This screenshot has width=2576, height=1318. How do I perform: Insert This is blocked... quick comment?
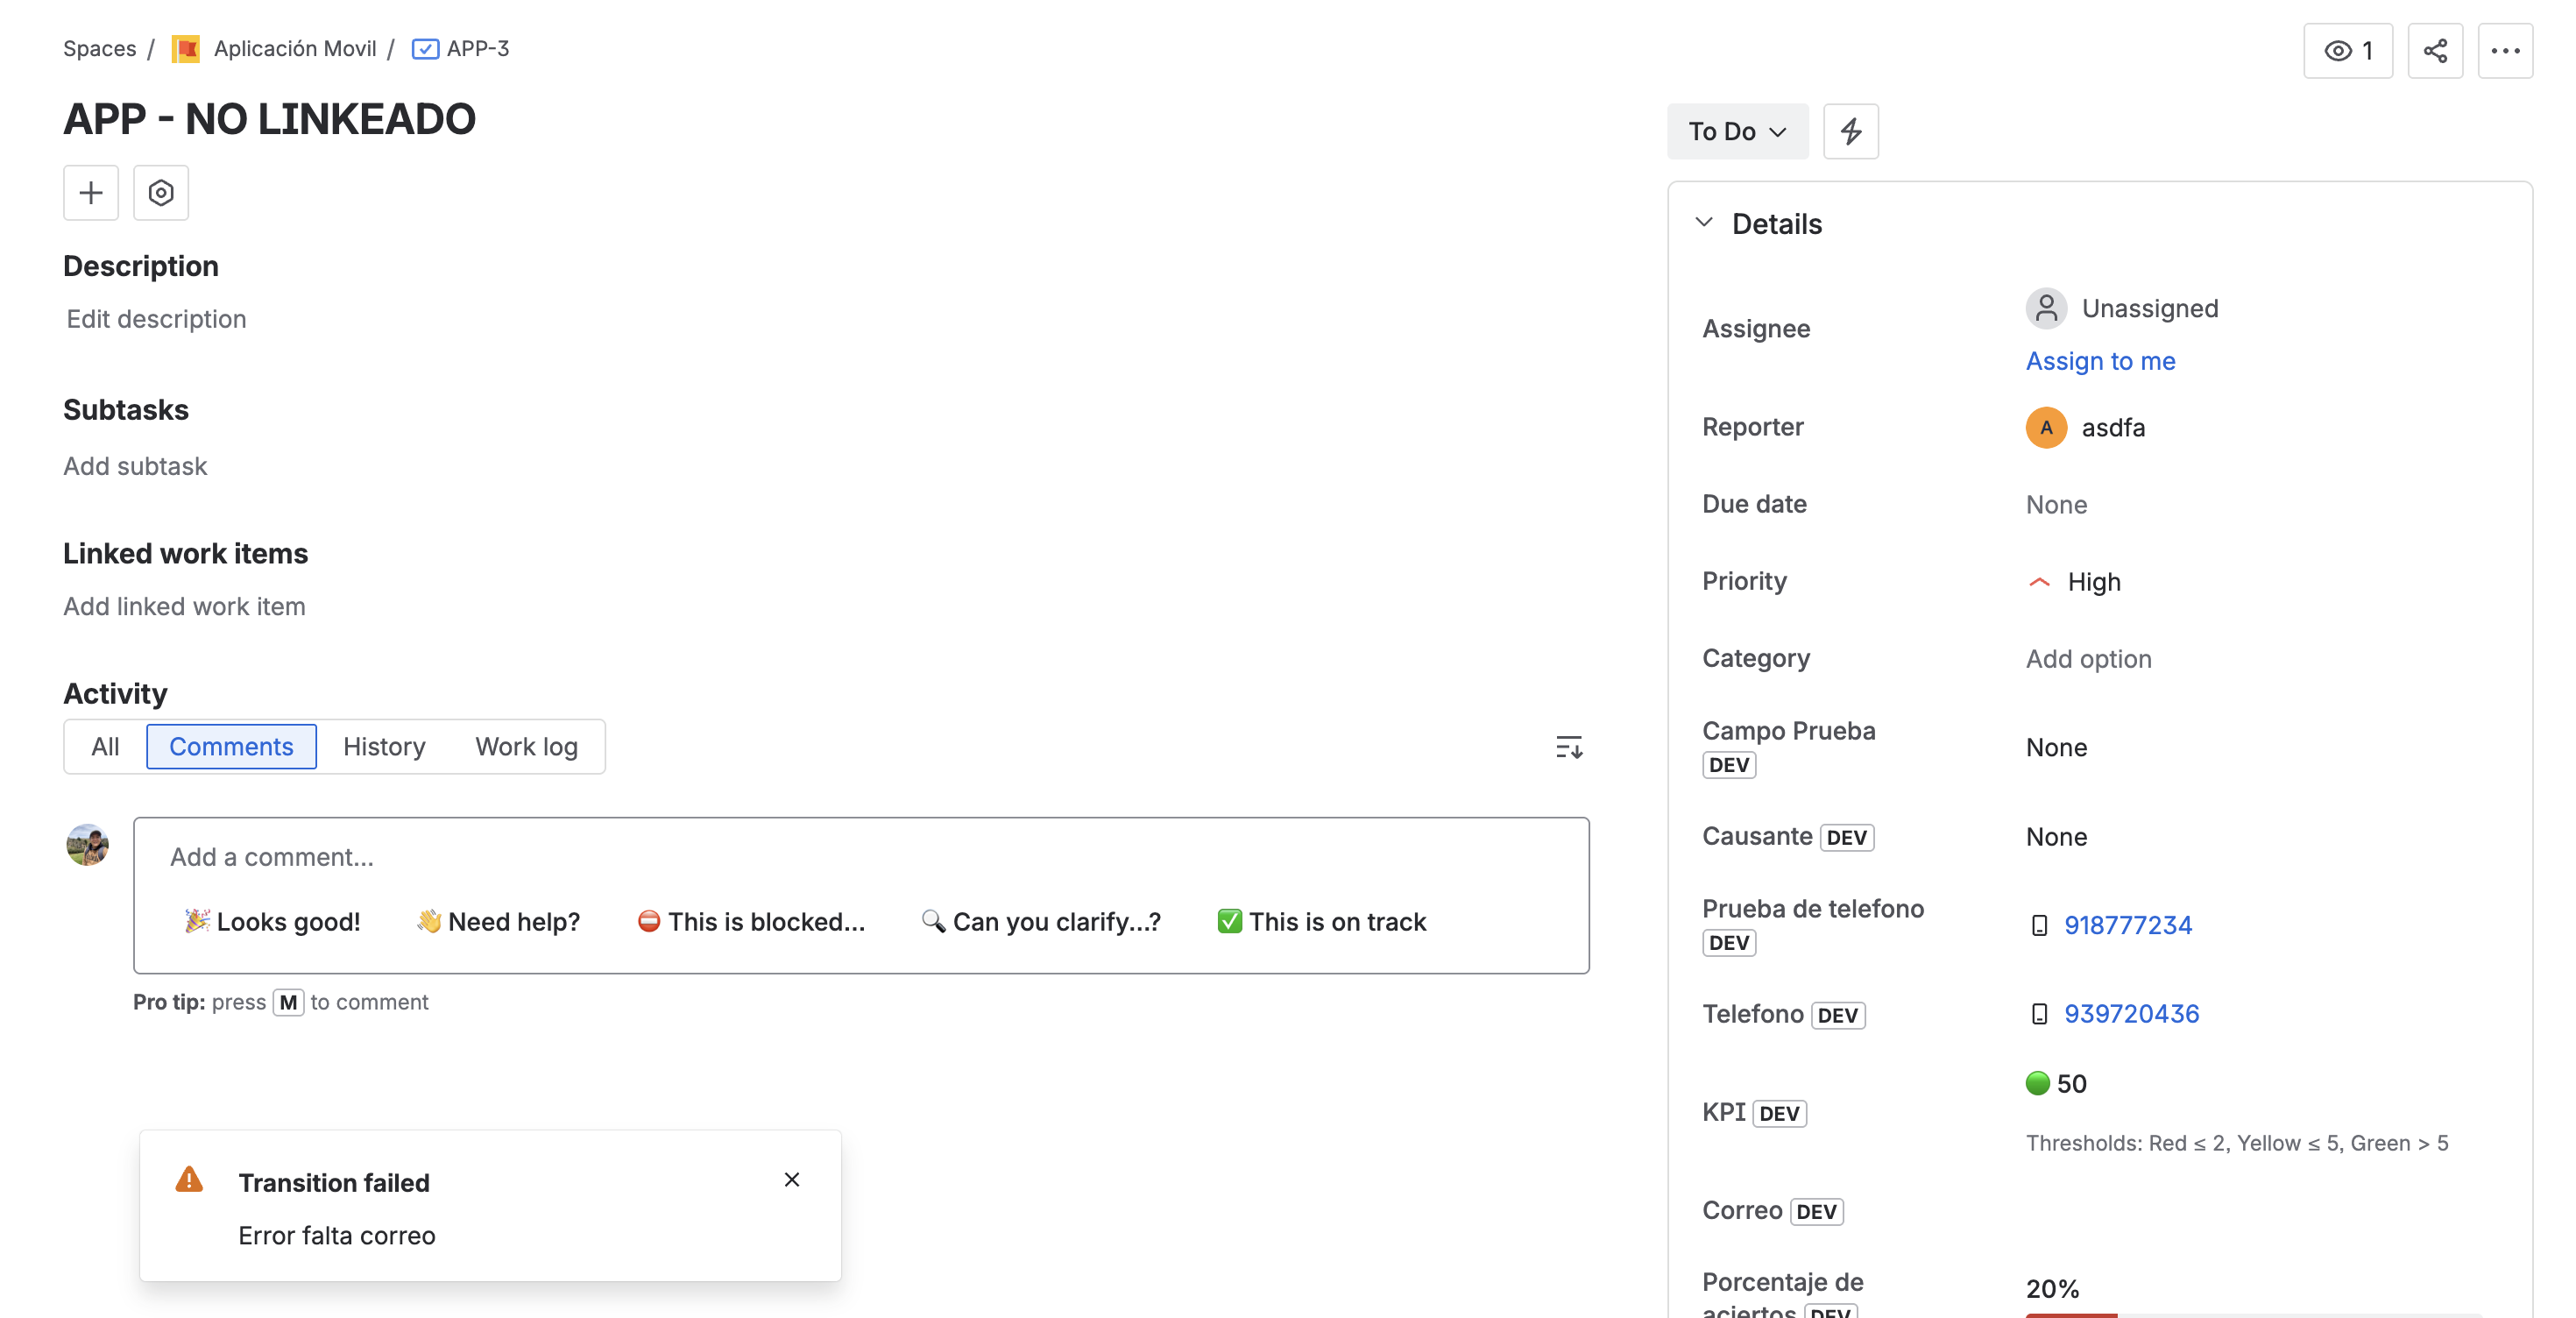(751, 922)
